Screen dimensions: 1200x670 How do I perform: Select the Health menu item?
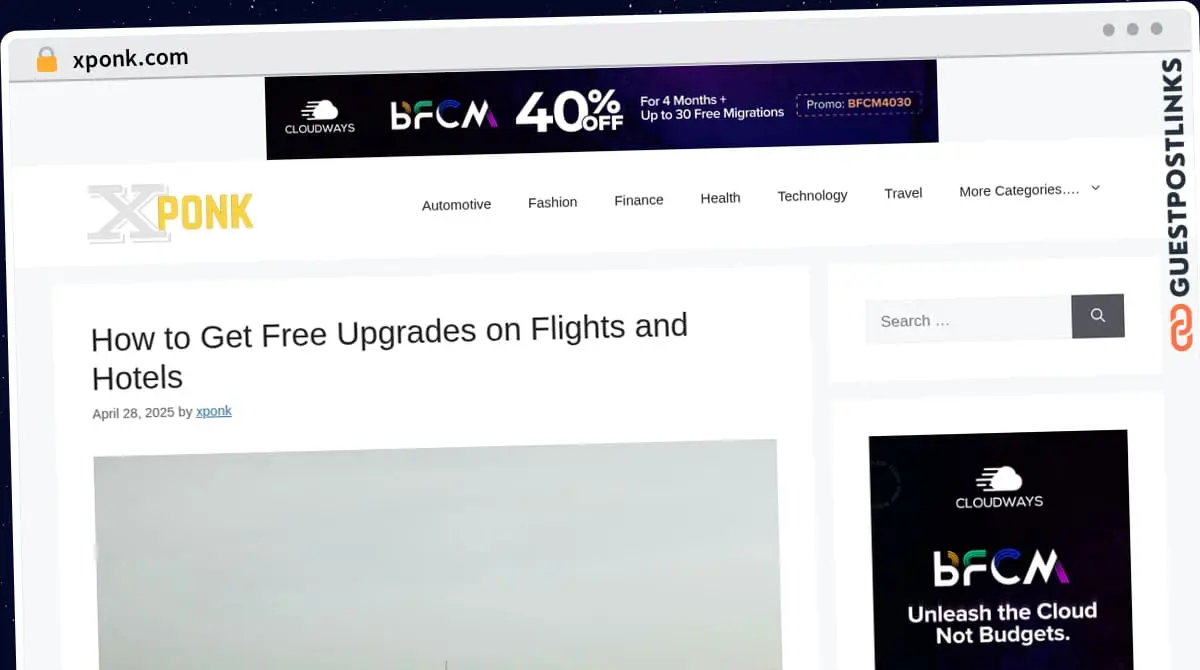[720, 198]
